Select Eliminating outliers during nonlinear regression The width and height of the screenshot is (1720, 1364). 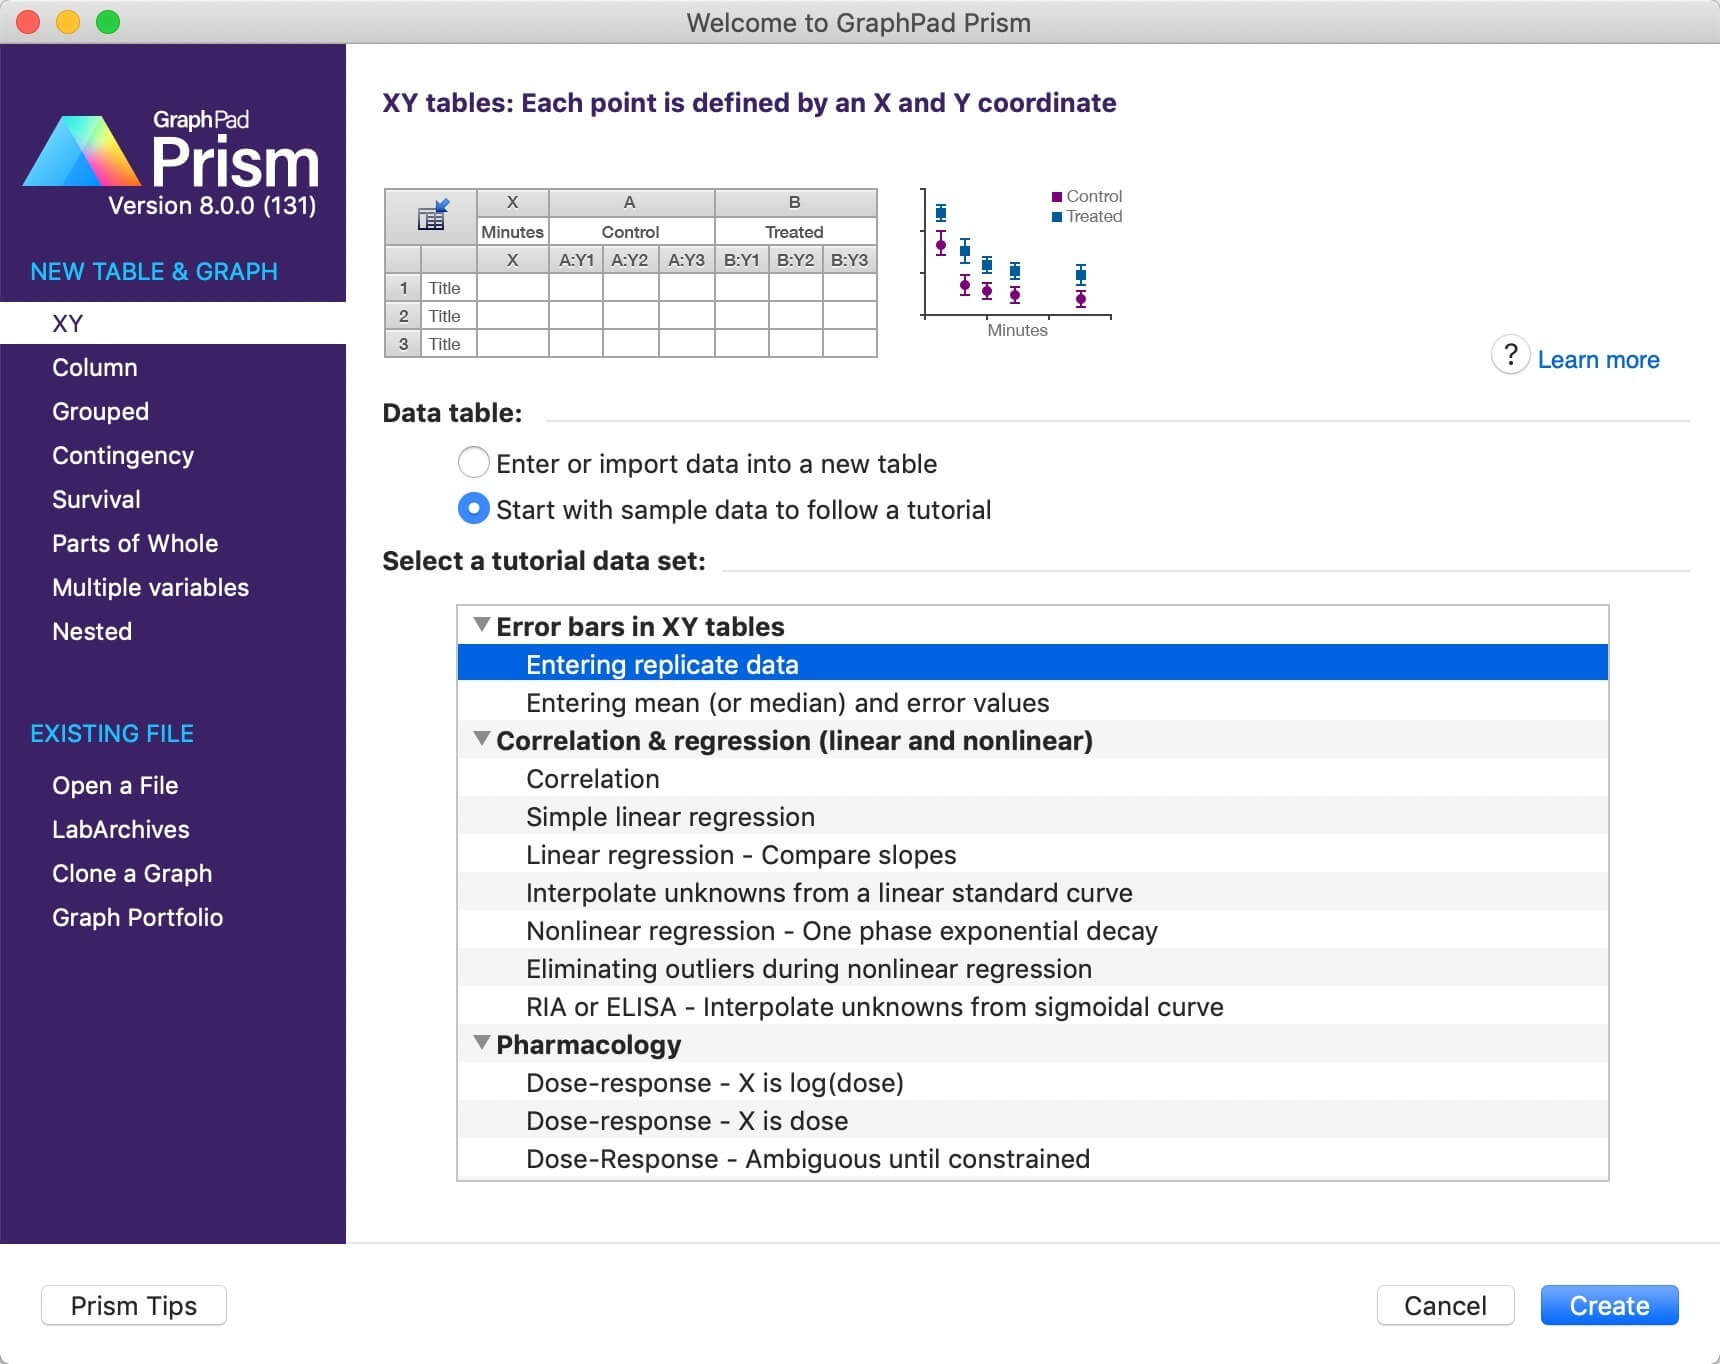pos(1033,967)
